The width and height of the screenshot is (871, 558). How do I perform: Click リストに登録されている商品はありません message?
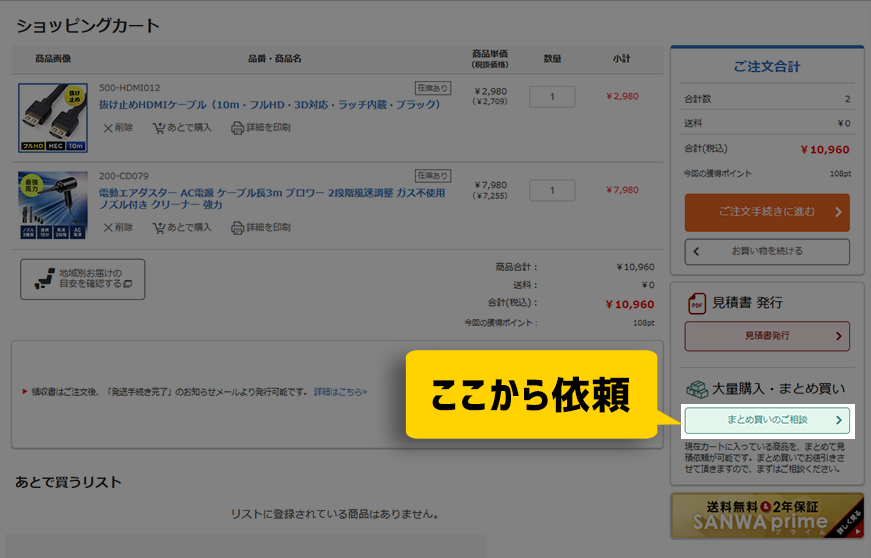coord(335,515)
